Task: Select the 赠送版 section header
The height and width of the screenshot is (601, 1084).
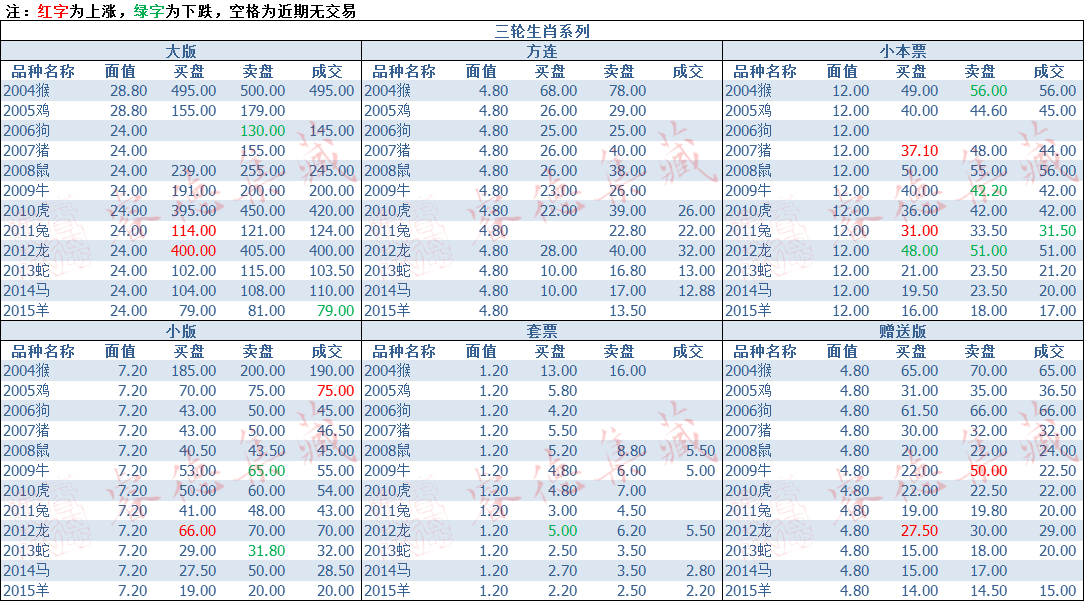Action: tap(903, 331)
